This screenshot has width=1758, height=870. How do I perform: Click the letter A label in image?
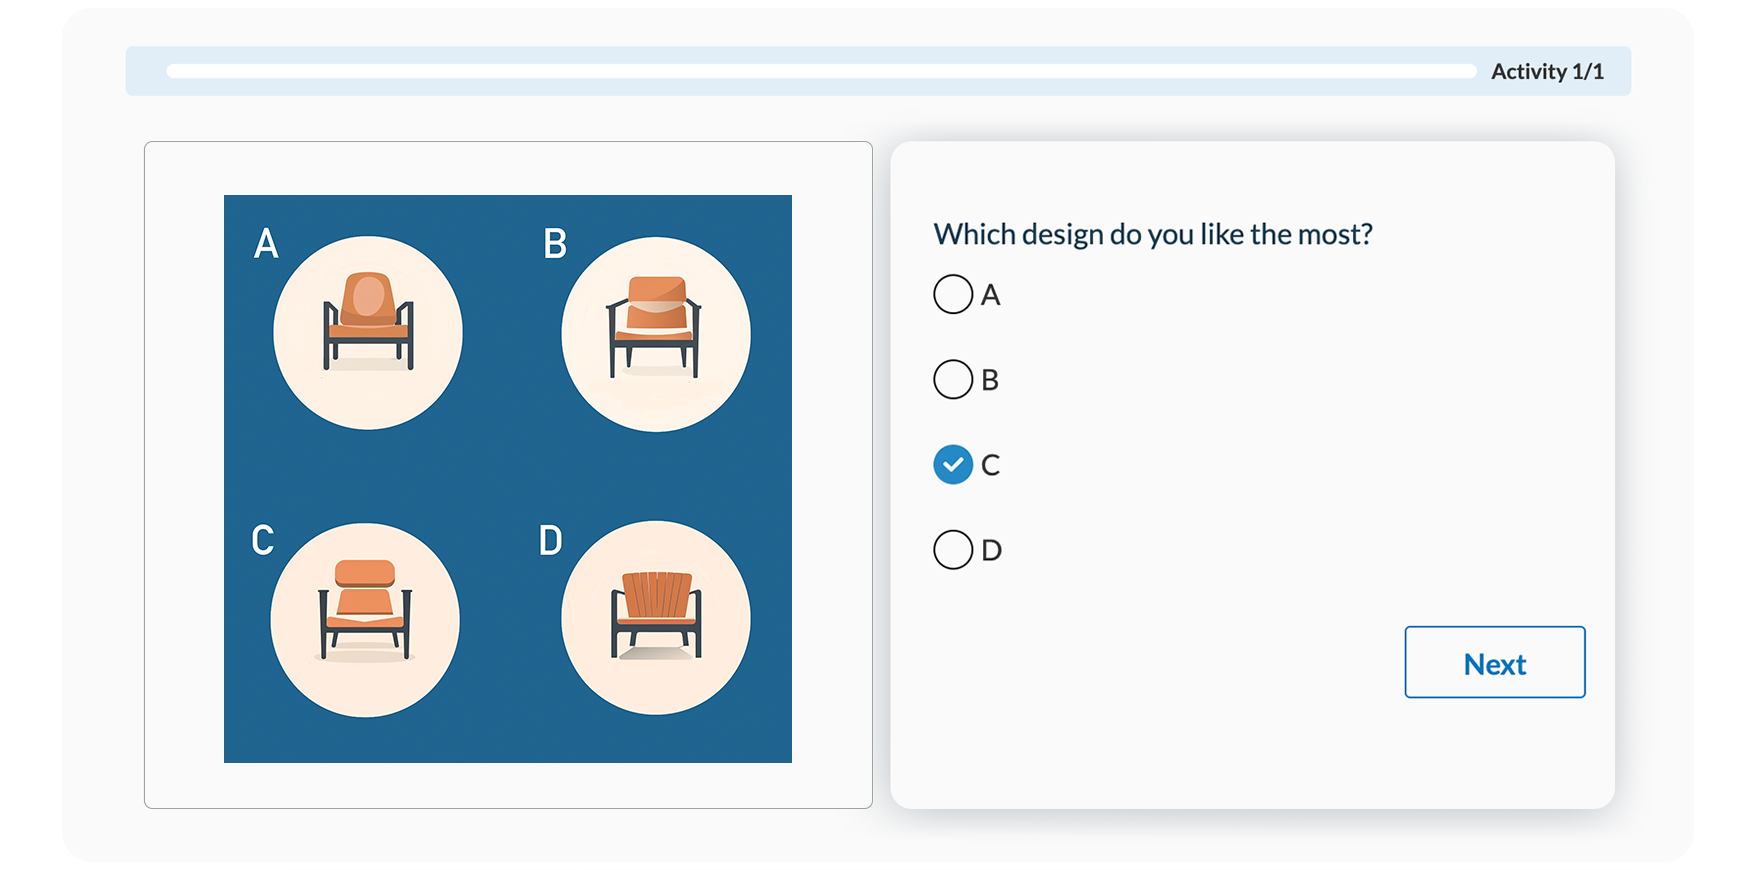coord(266,244)
